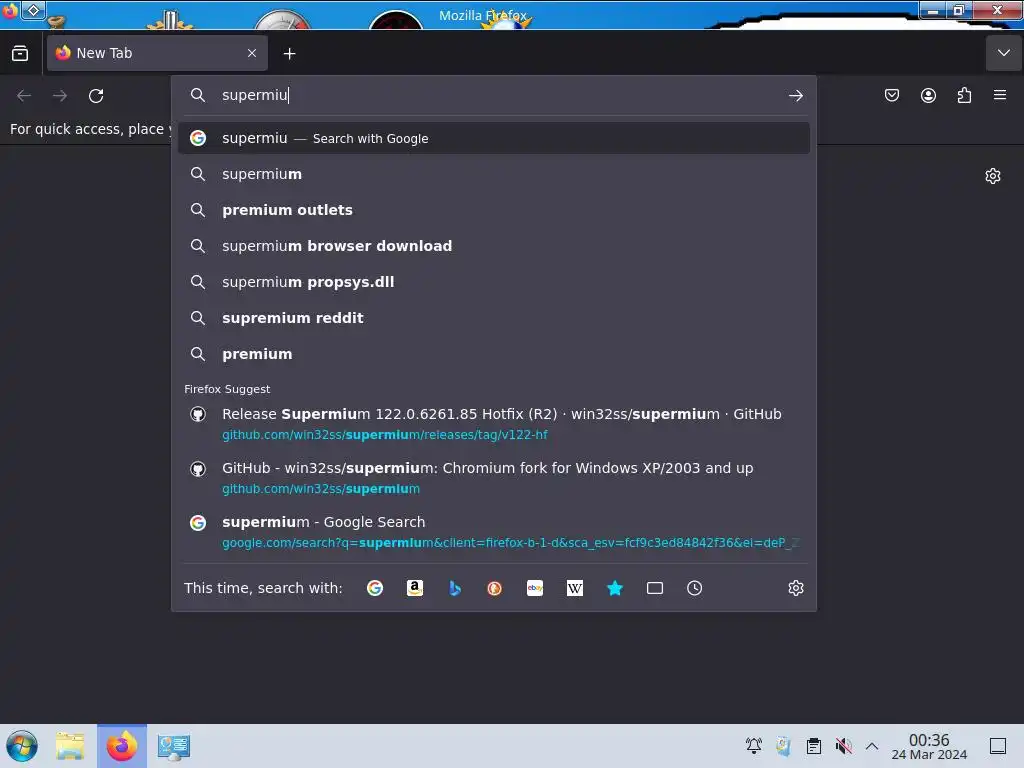
Task: Open file manager folder on taskbar
Action: 70,746
